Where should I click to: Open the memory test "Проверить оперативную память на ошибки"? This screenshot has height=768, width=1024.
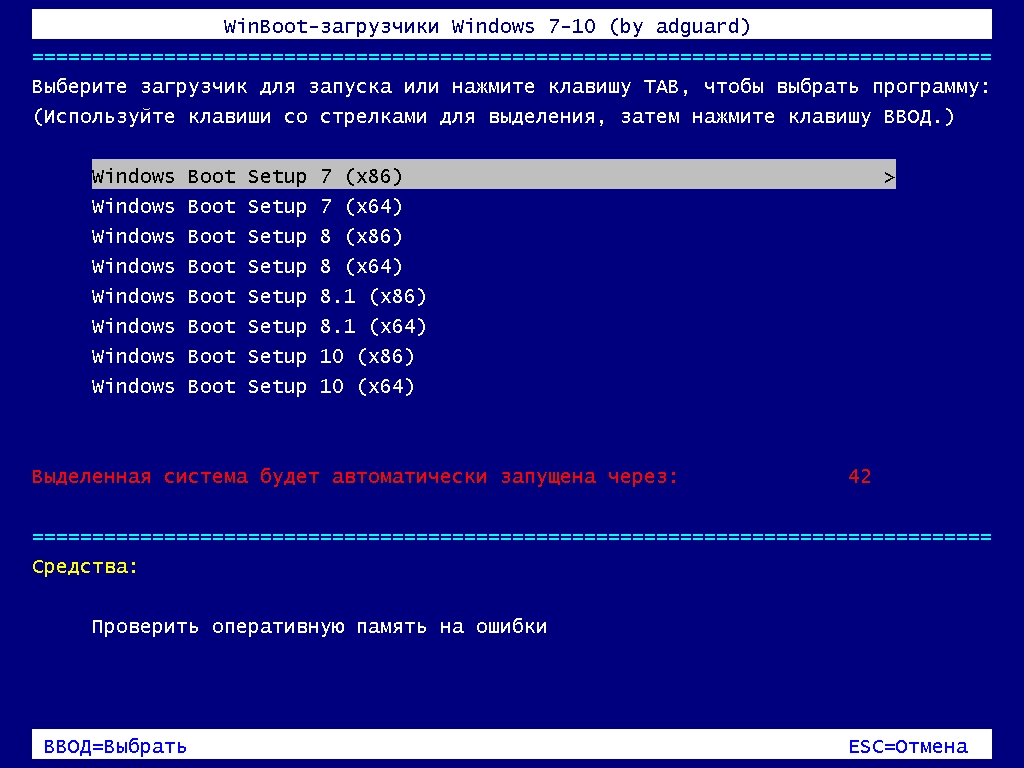[319, 627]
